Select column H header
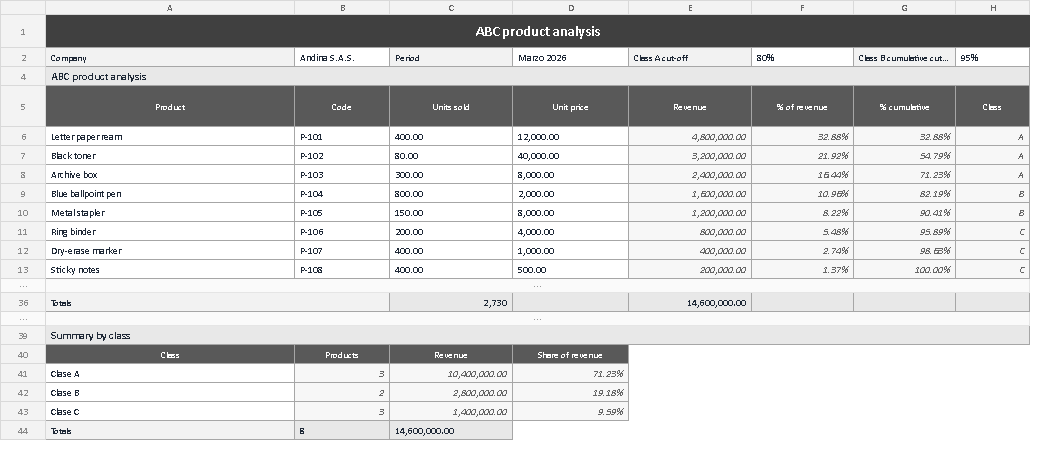 (x=993, y=7)
